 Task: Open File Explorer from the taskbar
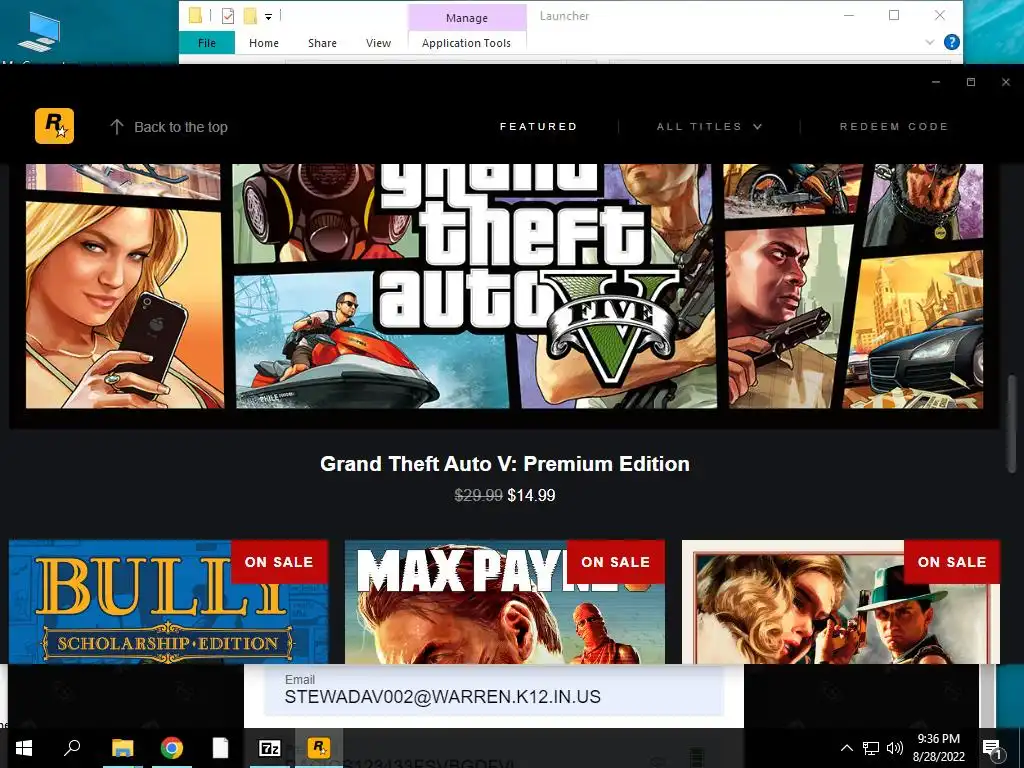(123, 748)
